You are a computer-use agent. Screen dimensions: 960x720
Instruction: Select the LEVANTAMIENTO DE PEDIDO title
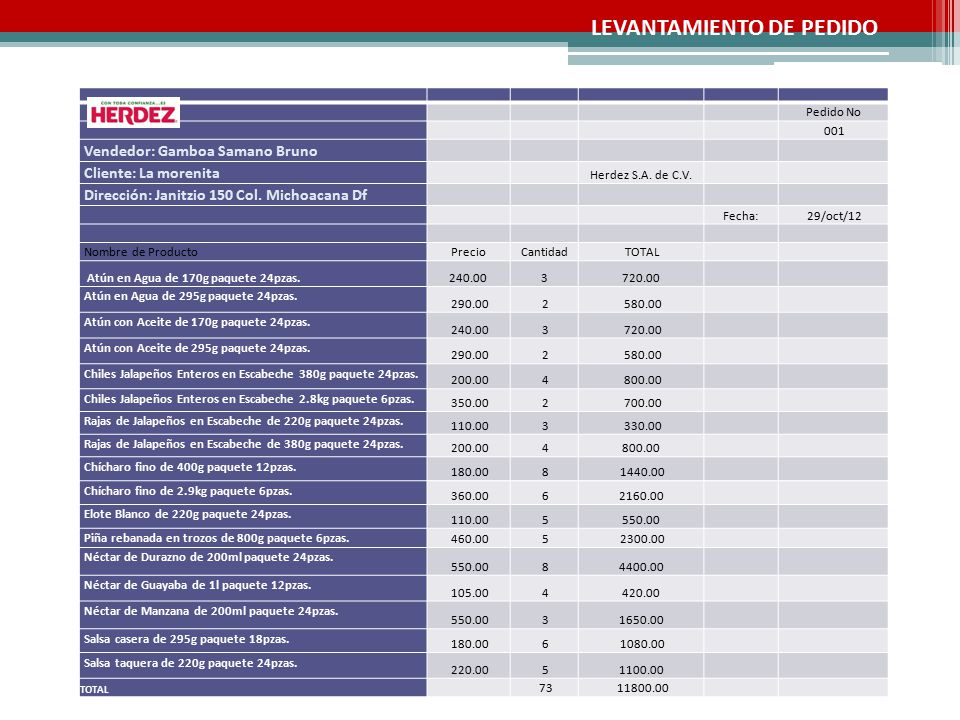734,28
